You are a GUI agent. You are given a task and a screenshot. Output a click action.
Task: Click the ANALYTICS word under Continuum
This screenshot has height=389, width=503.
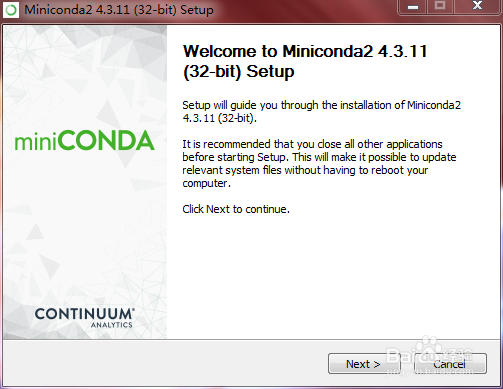tap(112, 325)
